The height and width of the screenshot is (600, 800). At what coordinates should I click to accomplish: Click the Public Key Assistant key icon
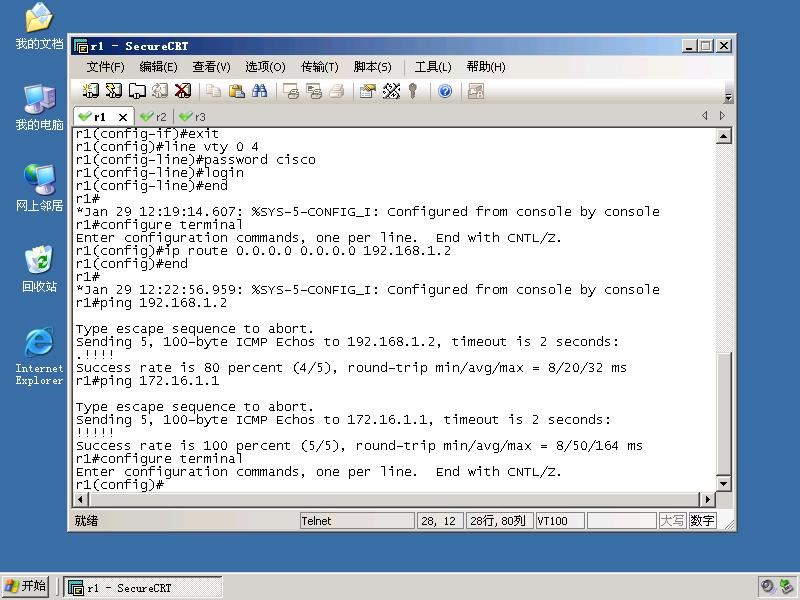point(413,91)
